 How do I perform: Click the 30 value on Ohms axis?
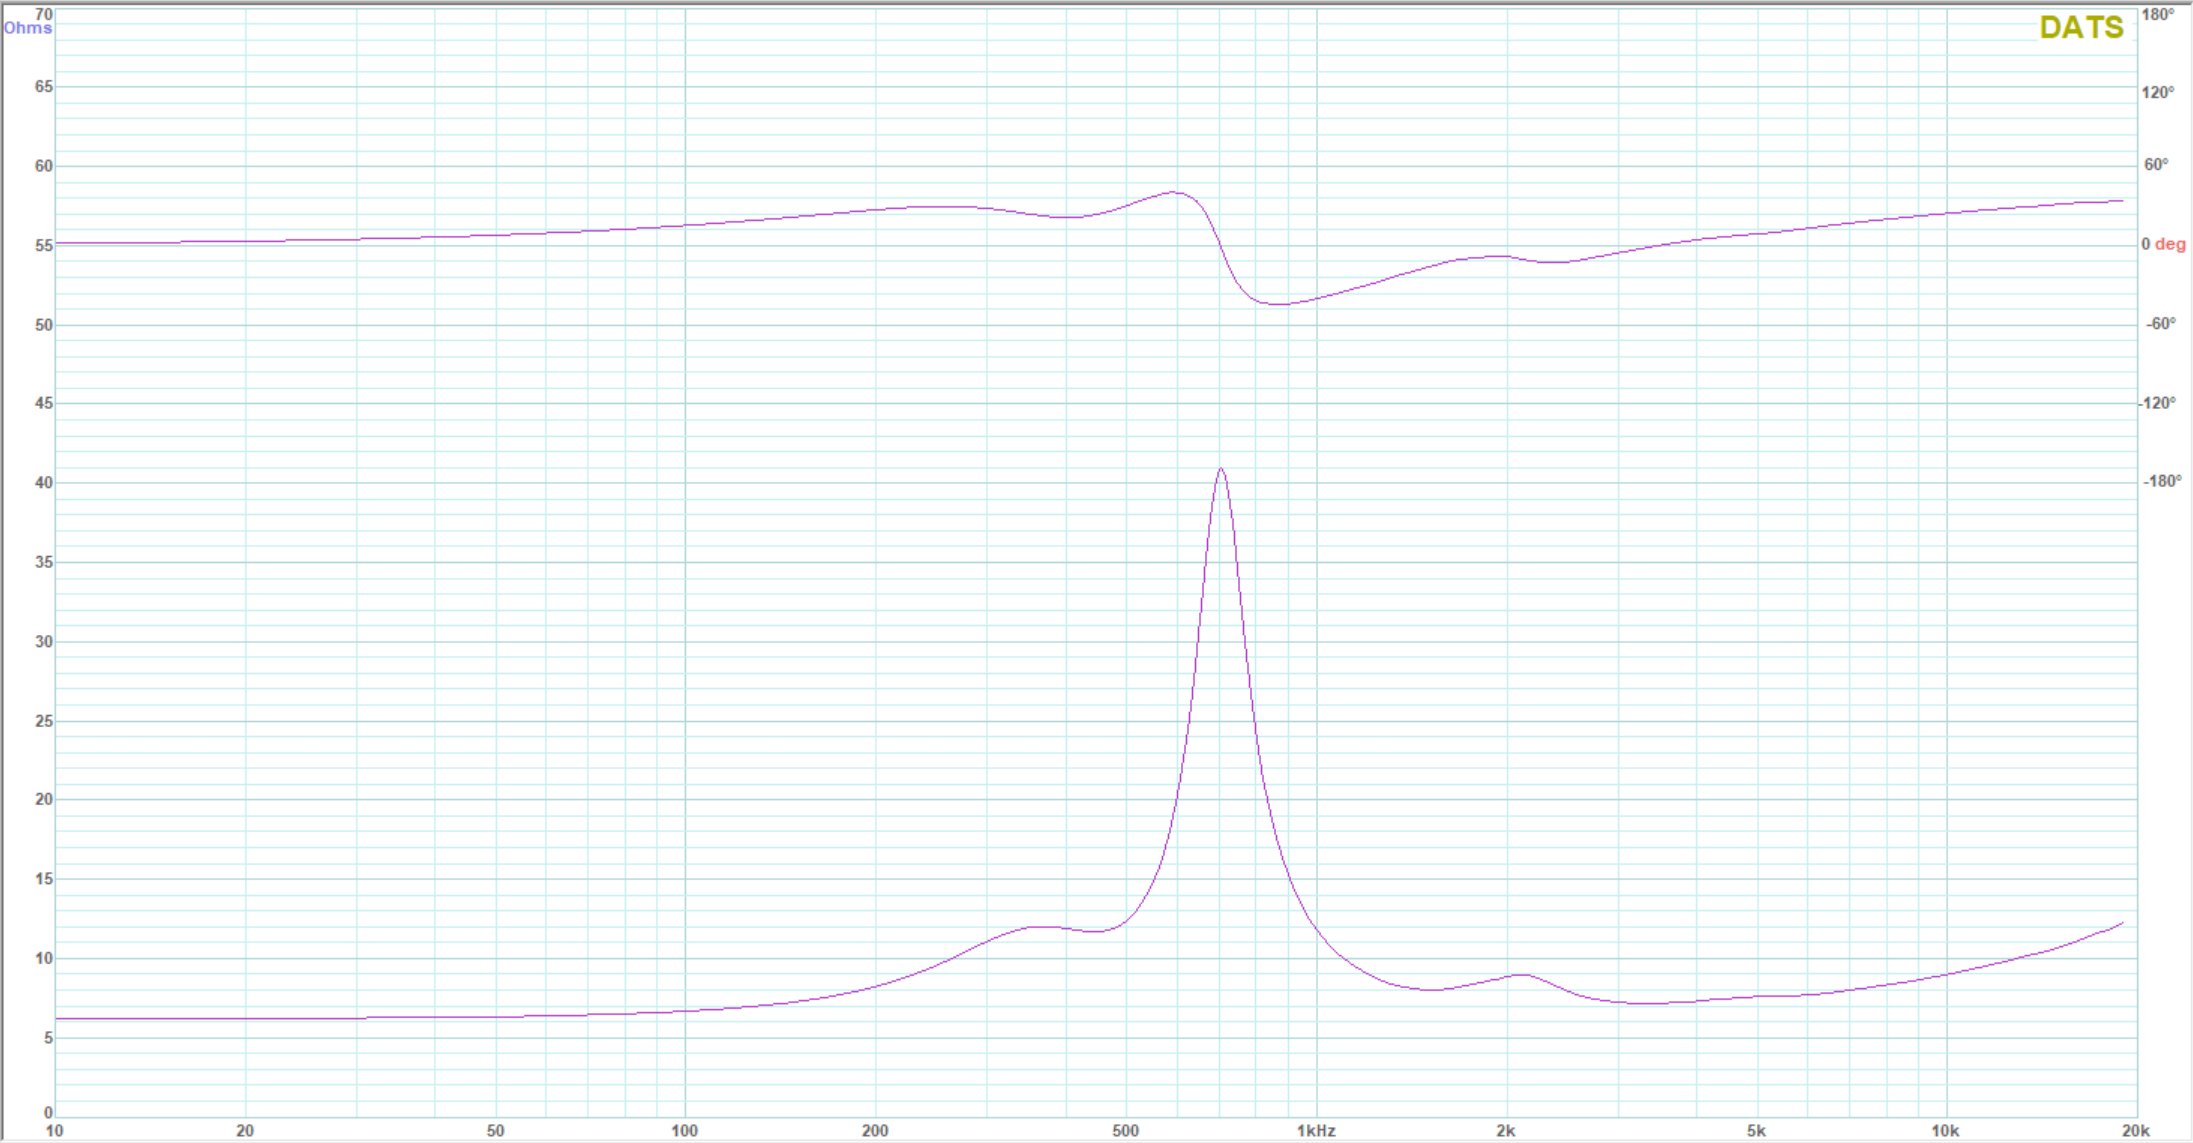44,642
